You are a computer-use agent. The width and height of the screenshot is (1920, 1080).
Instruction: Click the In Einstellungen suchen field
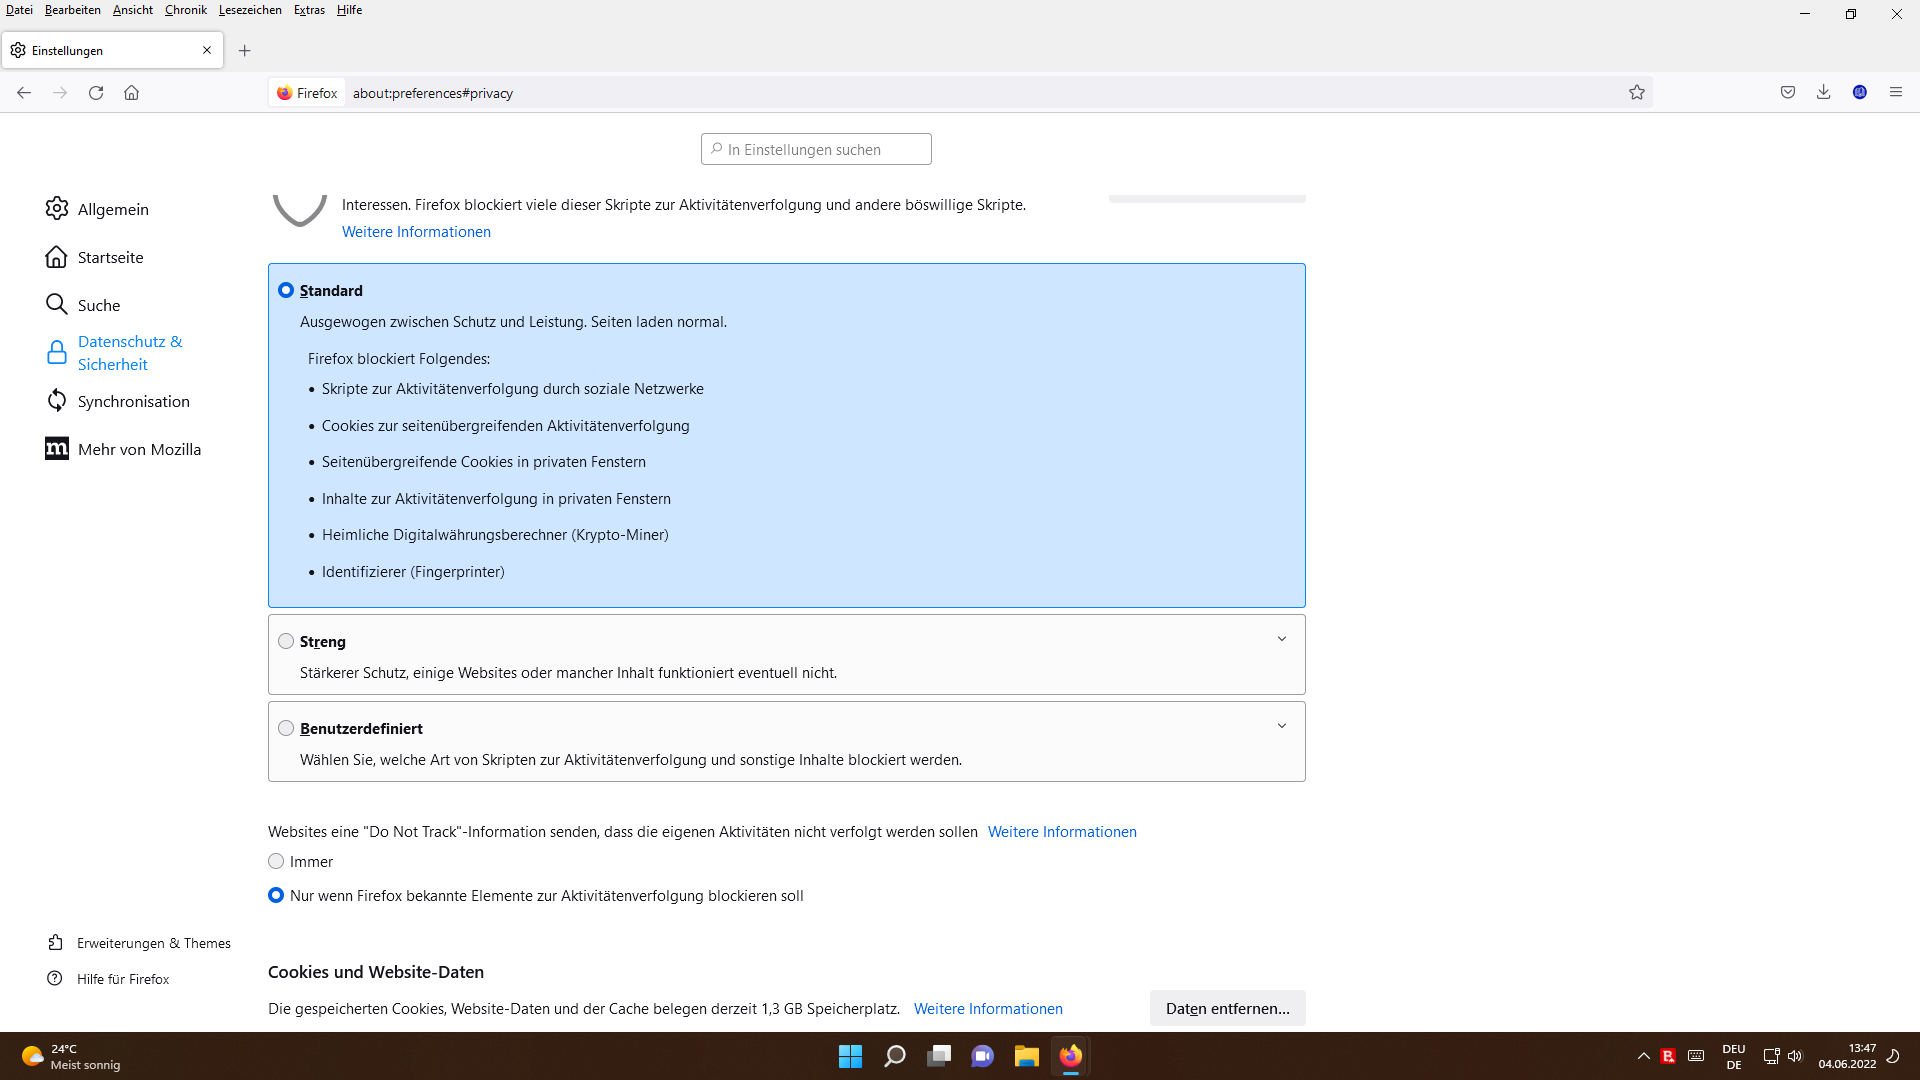coord(817,149)
